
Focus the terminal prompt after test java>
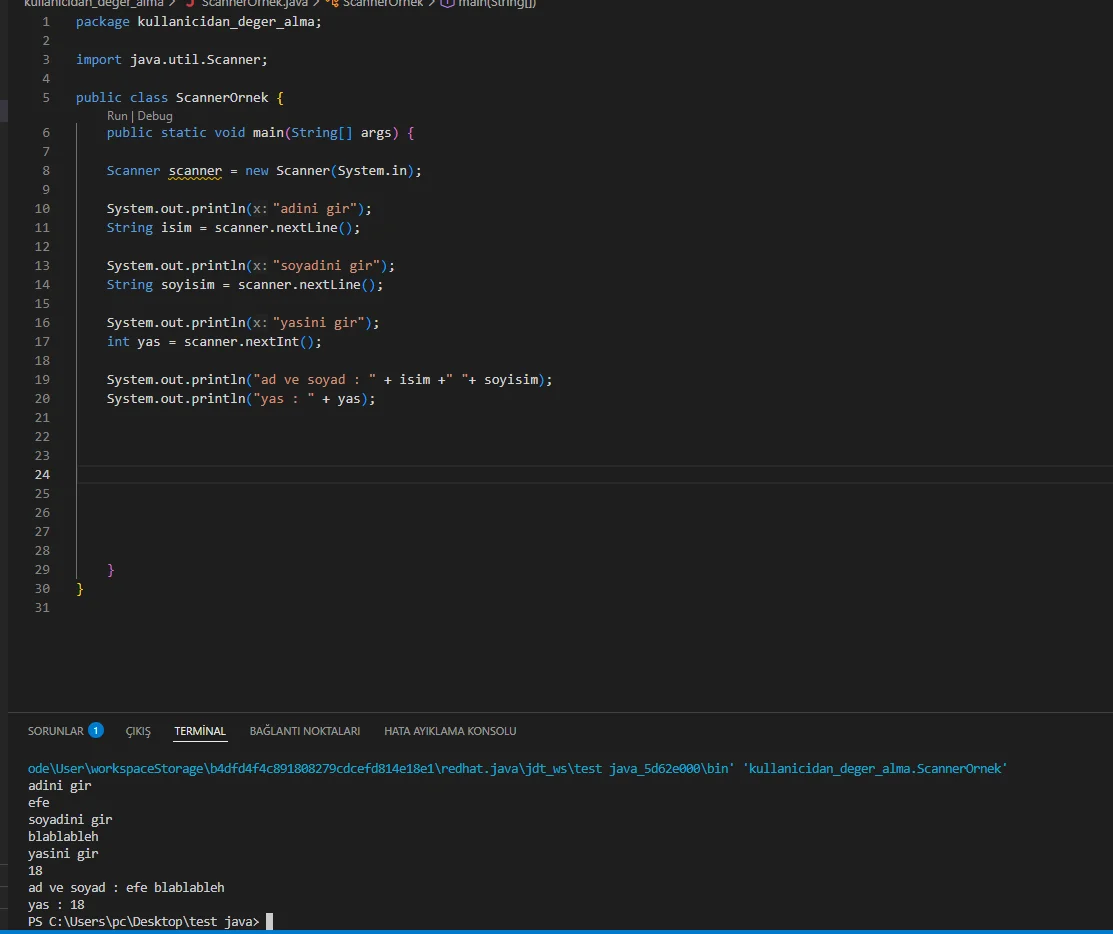pyautogui.click(x=270, y=921)
